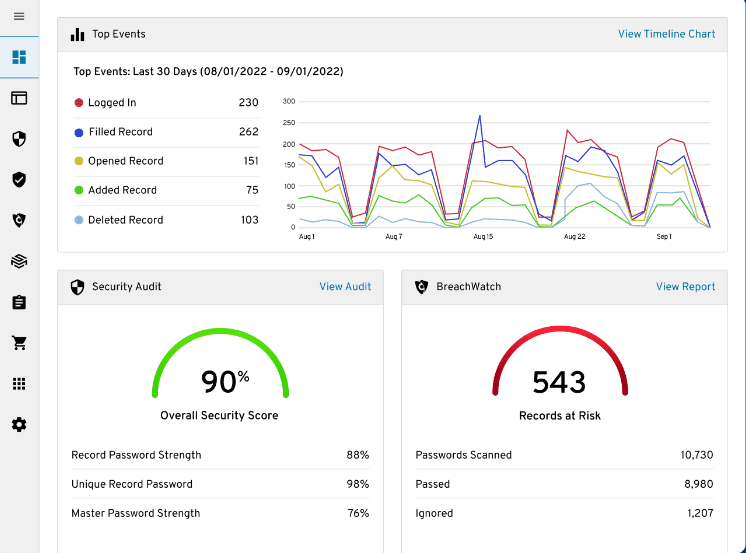Click the light blue Deleted Record legend dot
This screenshot has height=553, width=746.
click(x=79, y=220)
